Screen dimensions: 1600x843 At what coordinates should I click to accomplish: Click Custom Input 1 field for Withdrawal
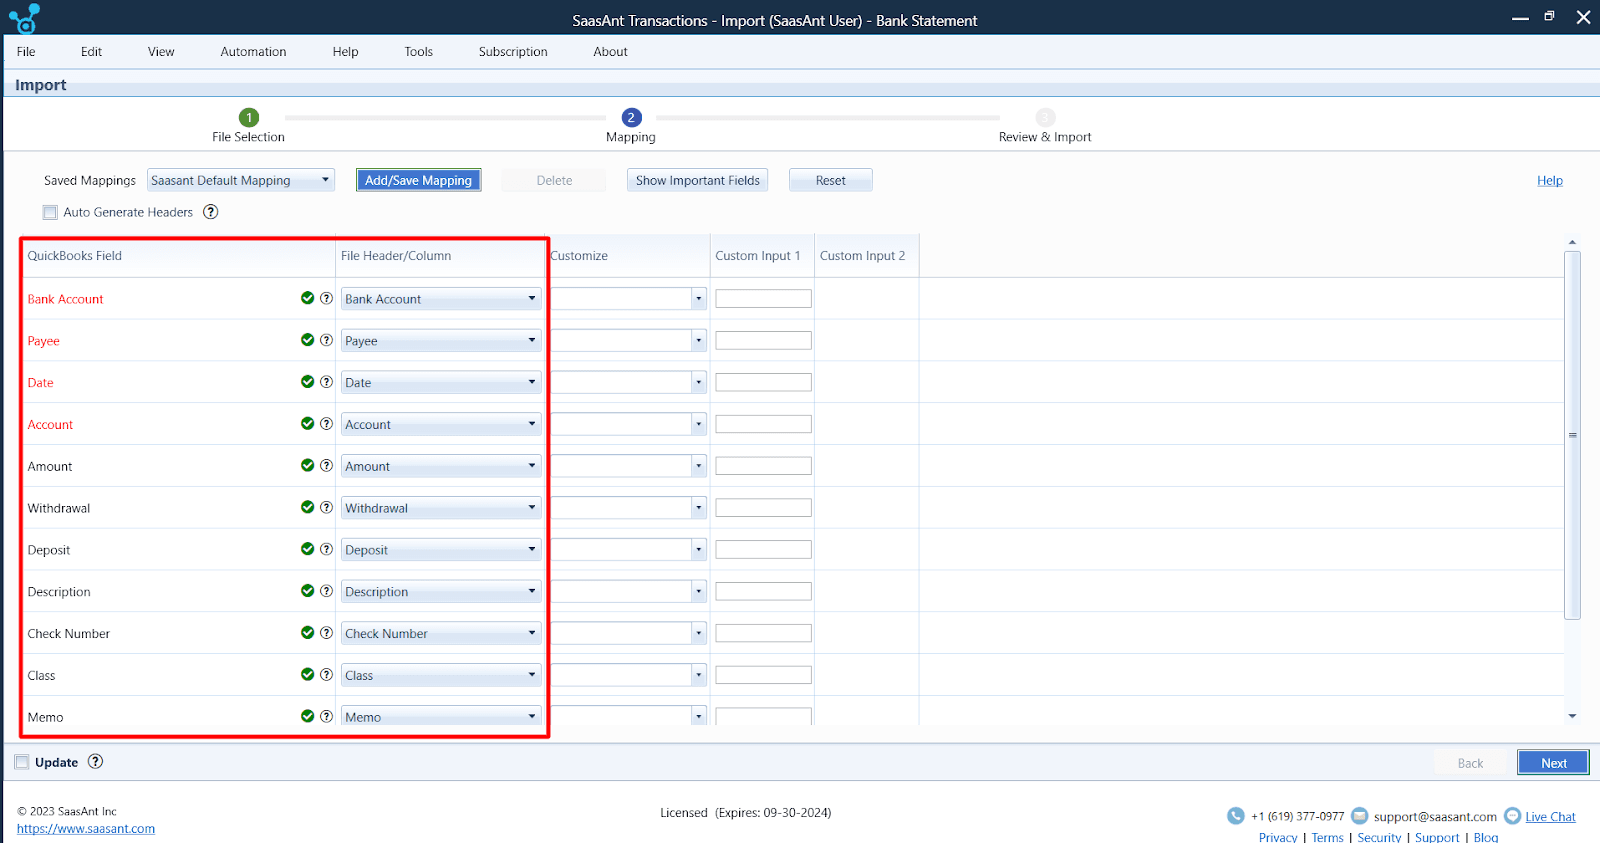click(x=763, y=508)
